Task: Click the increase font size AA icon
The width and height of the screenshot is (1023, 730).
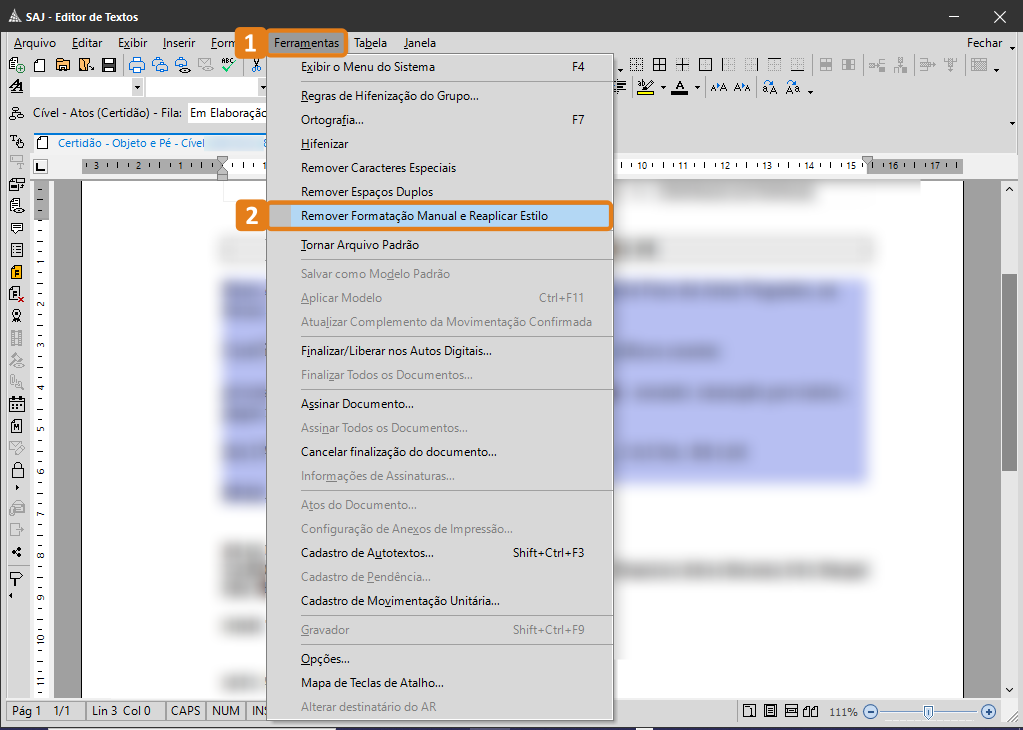Action: click(718, 87)
